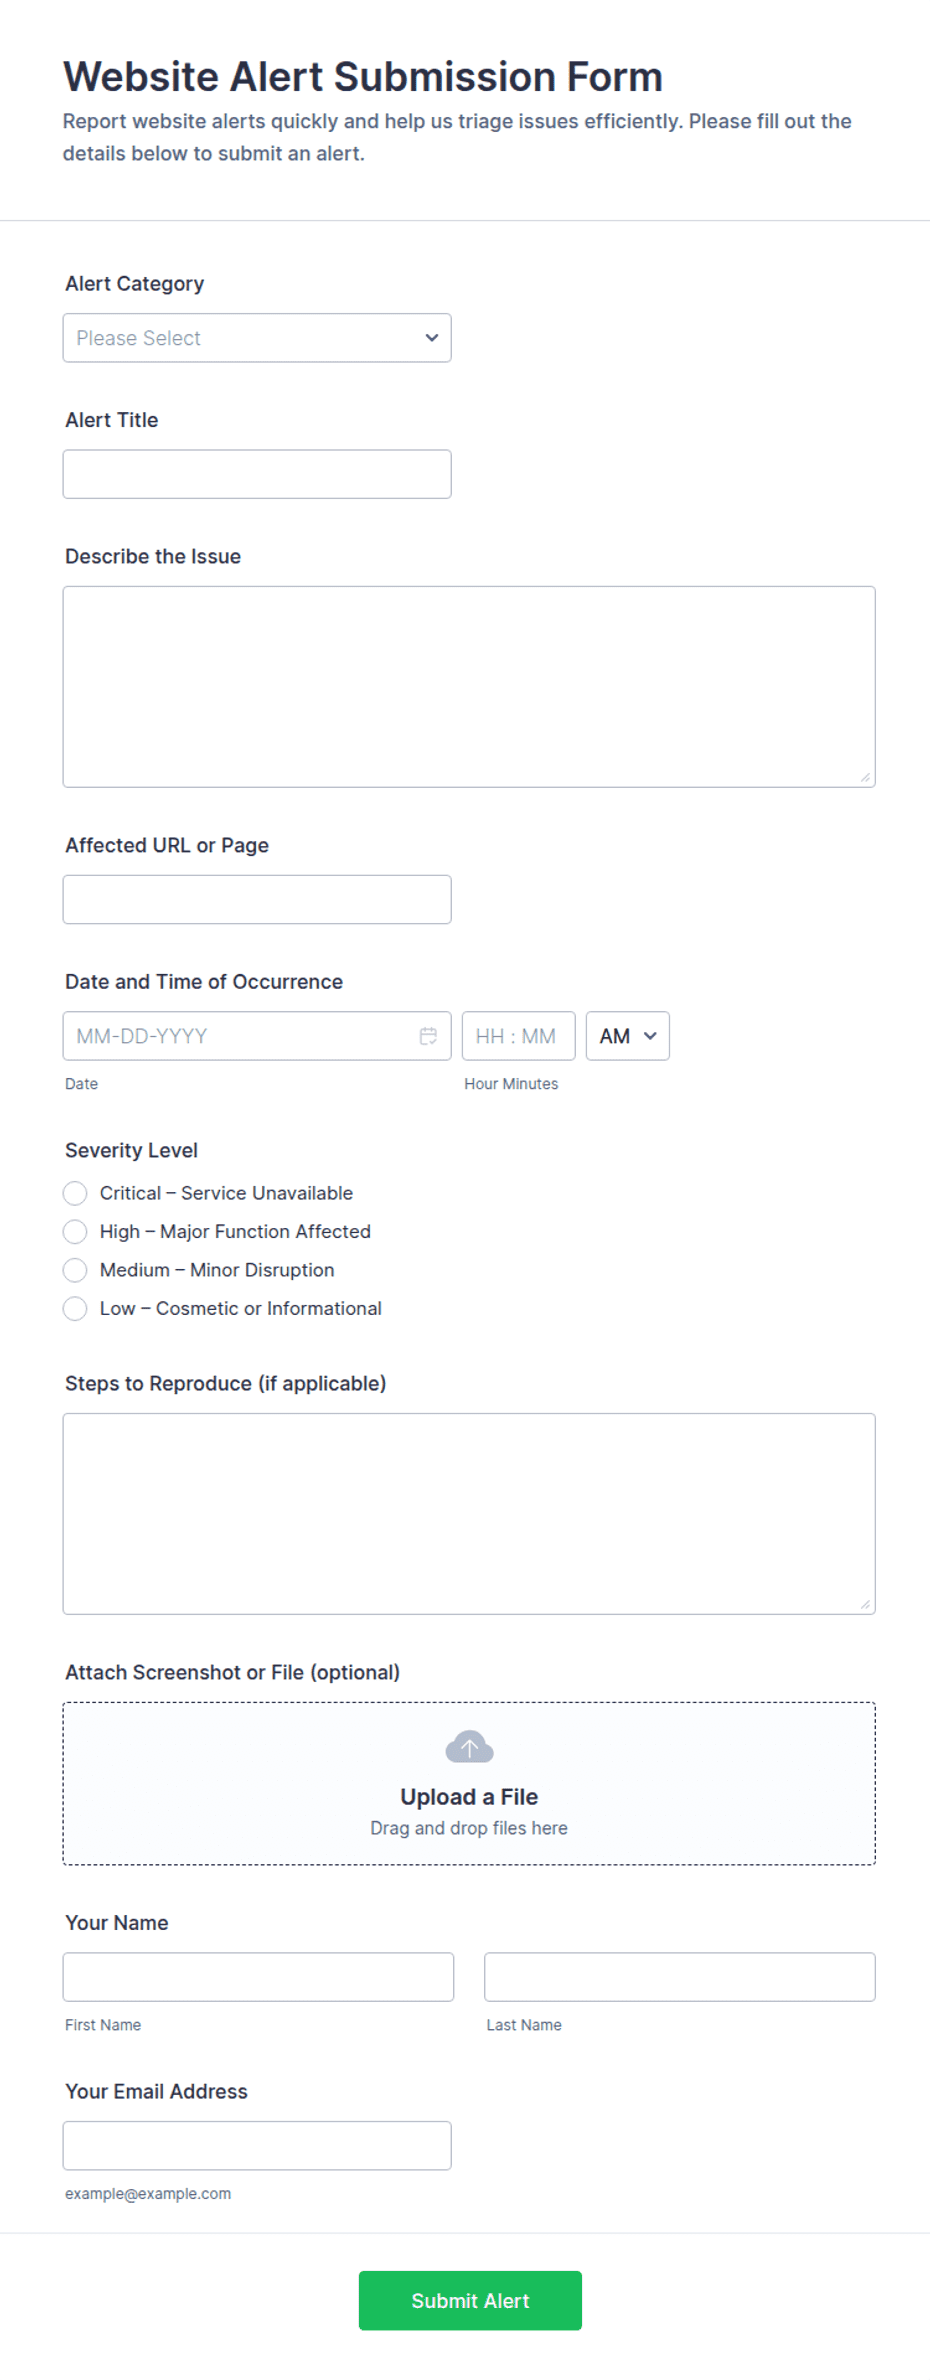This screenshot has width=930, height=2380.
Task: Click the Describe the Issue resize handle
Action: [x=865, y=777]
